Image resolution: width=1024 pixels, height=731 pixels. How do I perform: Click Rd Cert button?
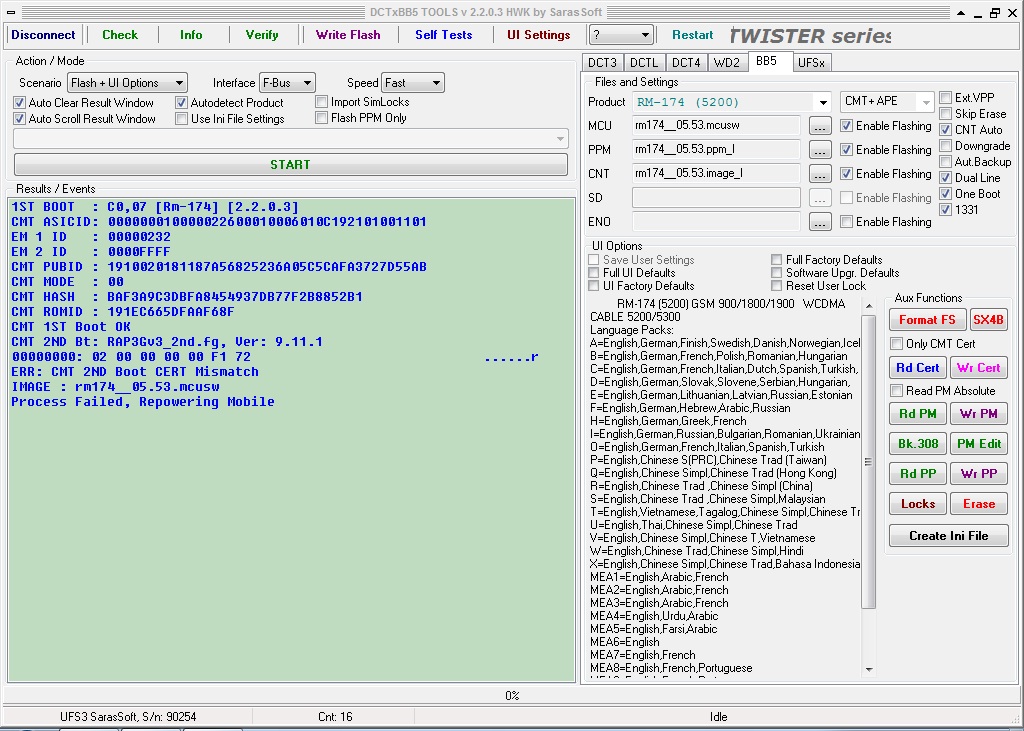coord(918,368)
